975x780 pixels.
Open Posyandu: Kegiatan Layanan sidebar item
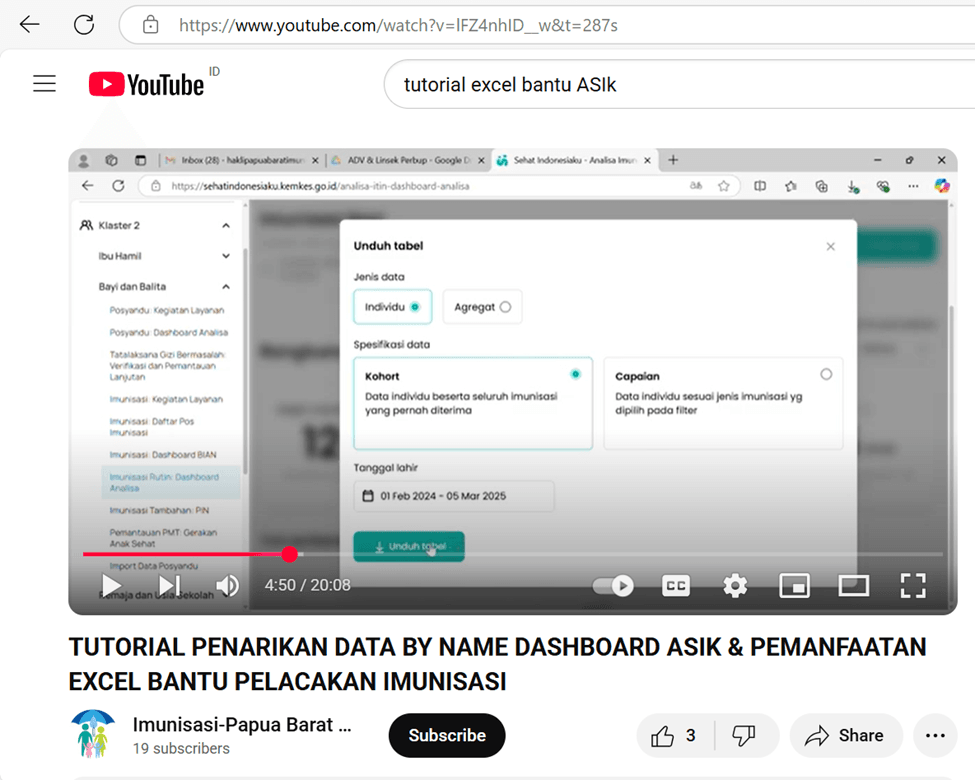(x=167, y=310)
